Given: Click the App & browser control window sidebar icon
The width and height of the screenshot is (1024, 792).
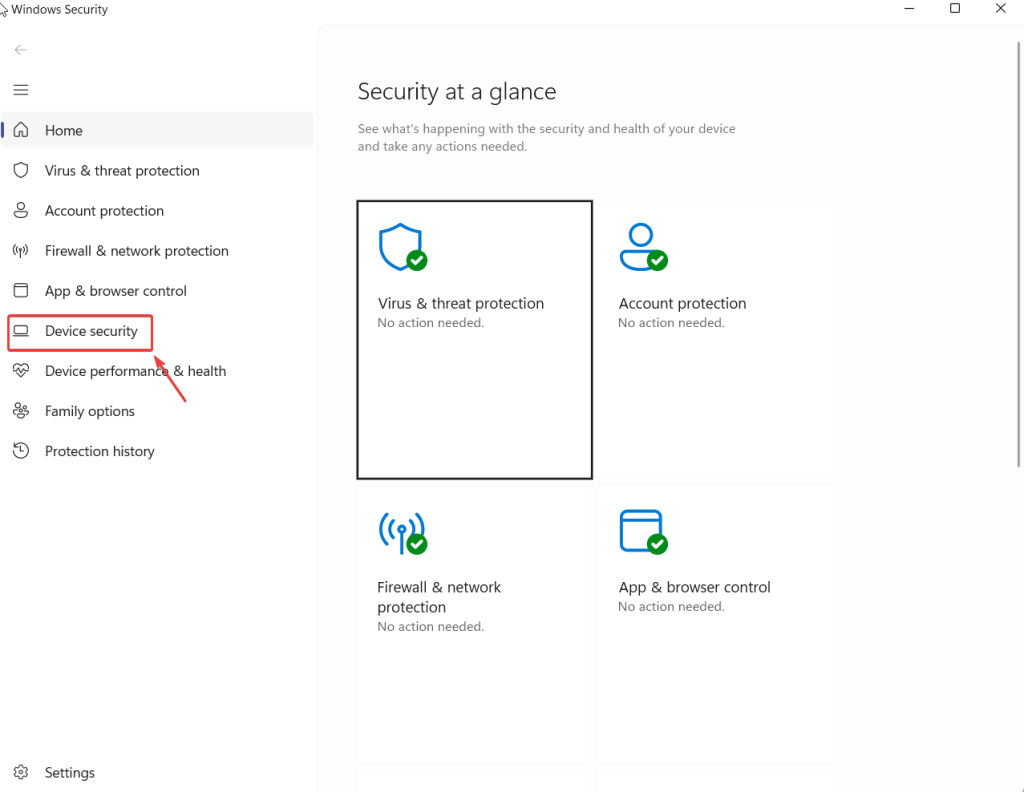Looking at the screenshot, I should coord(21,290).
